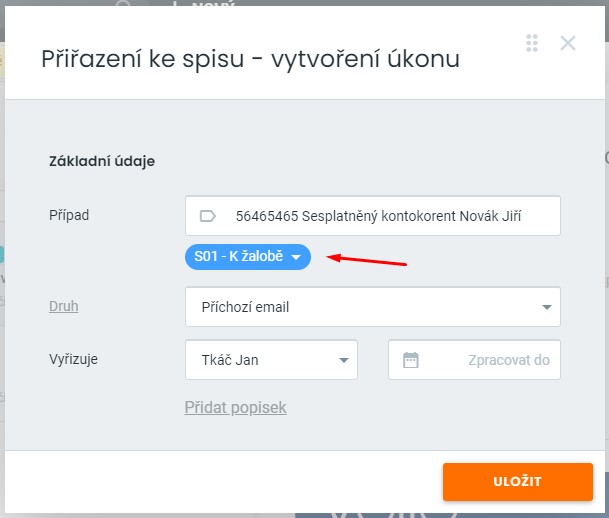
Task: Click the tag icon in Případ field
Action: pyautogui.click(x=208, y=215)
